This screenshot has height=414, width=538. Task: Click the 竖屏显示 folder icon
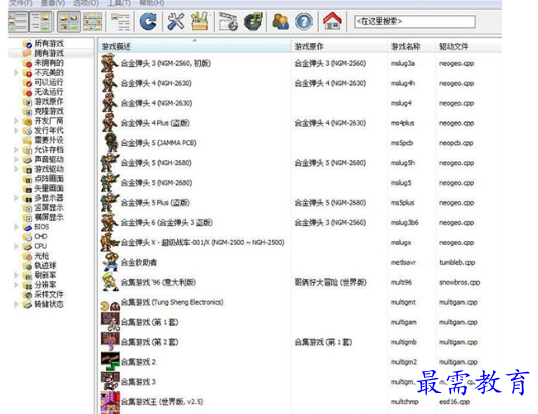pos(27,208)
